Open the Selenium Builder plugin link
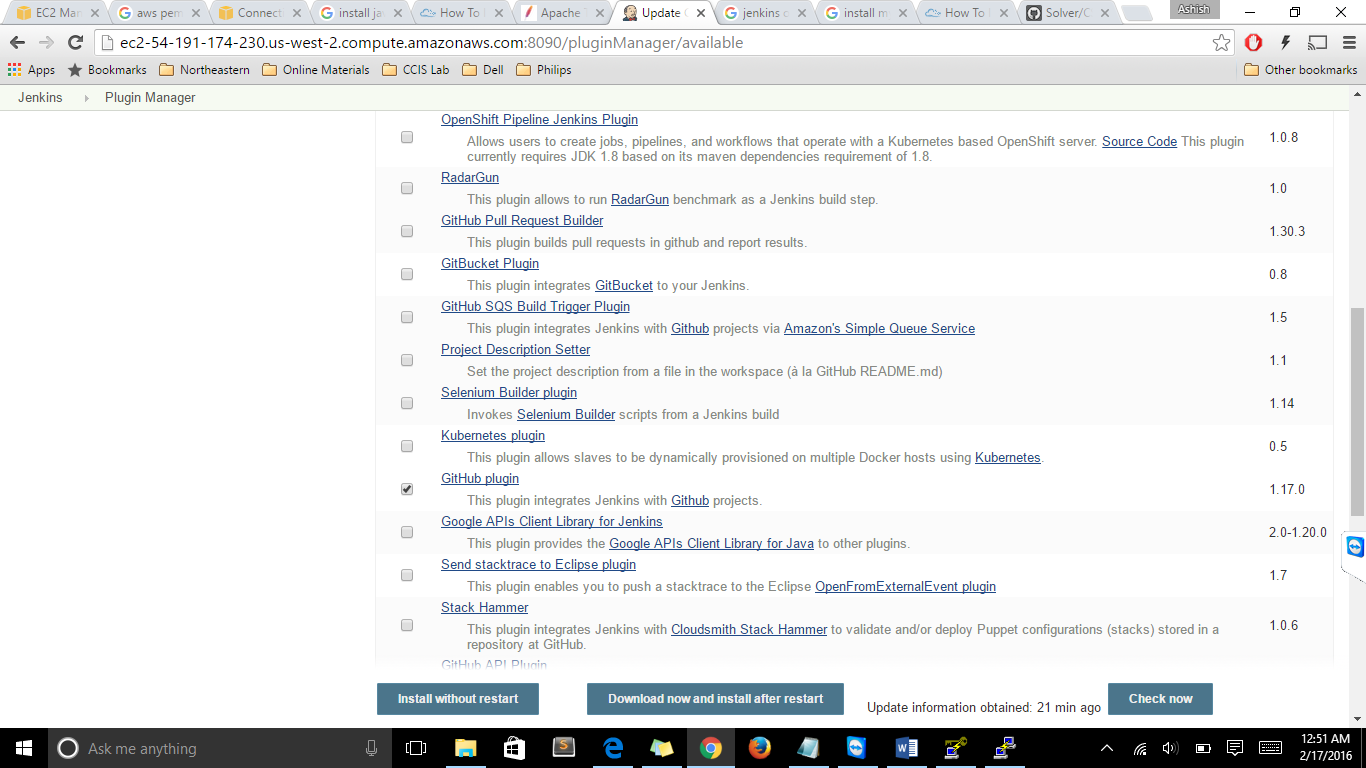Screen dimensions: 1366x768 point(509,392)
